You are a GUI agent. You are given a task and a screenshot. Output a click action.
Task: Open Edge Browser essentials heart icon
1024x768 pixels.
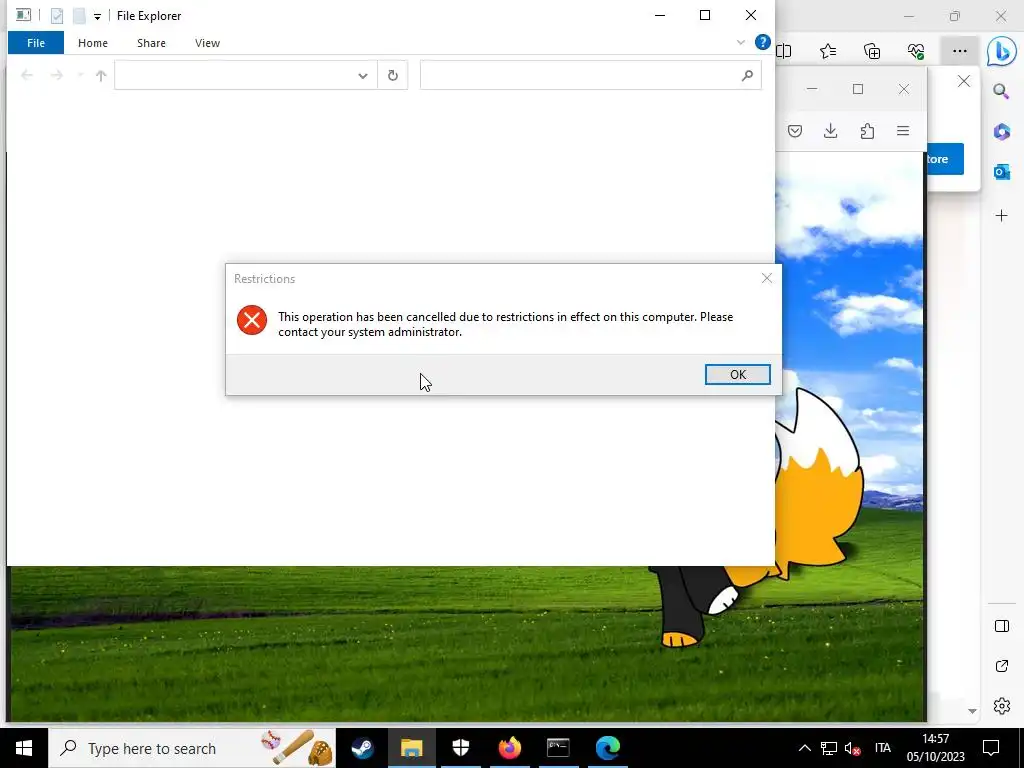click(x=916, y=51)
